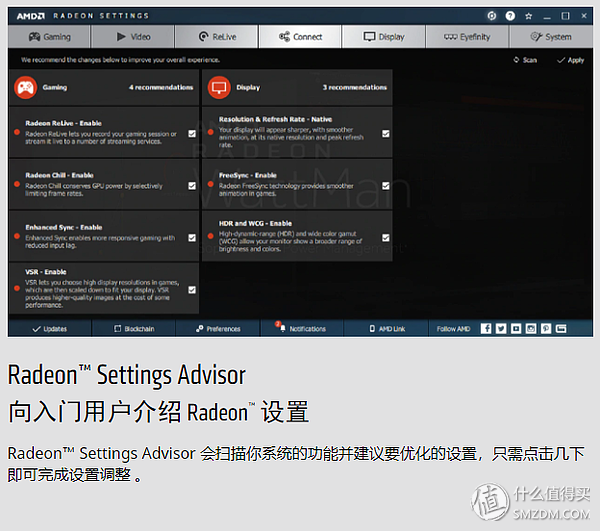
Task: Click '4 recommendations' text
Action: 161,88
